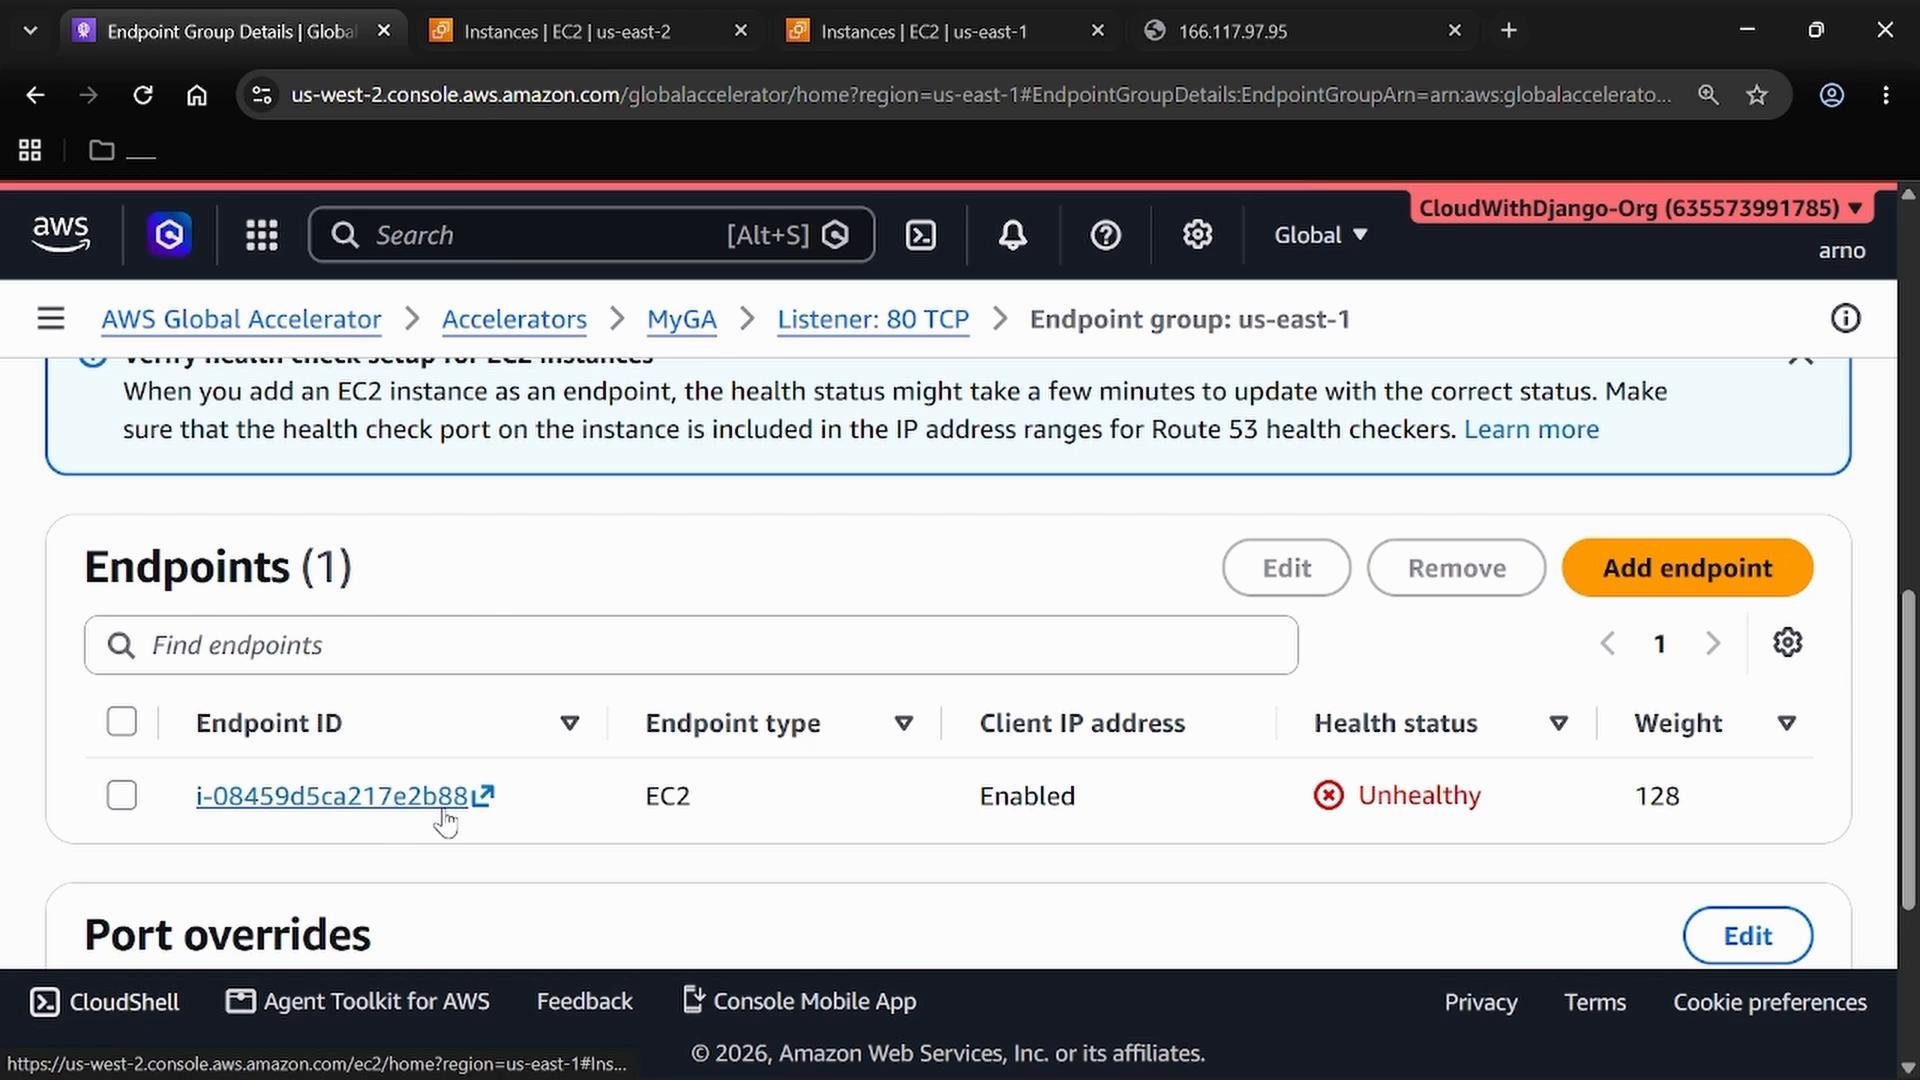Screen dimensions: 1920x1080
Task: Open CloudShell from the footer
Action: tap(105, 1002)
